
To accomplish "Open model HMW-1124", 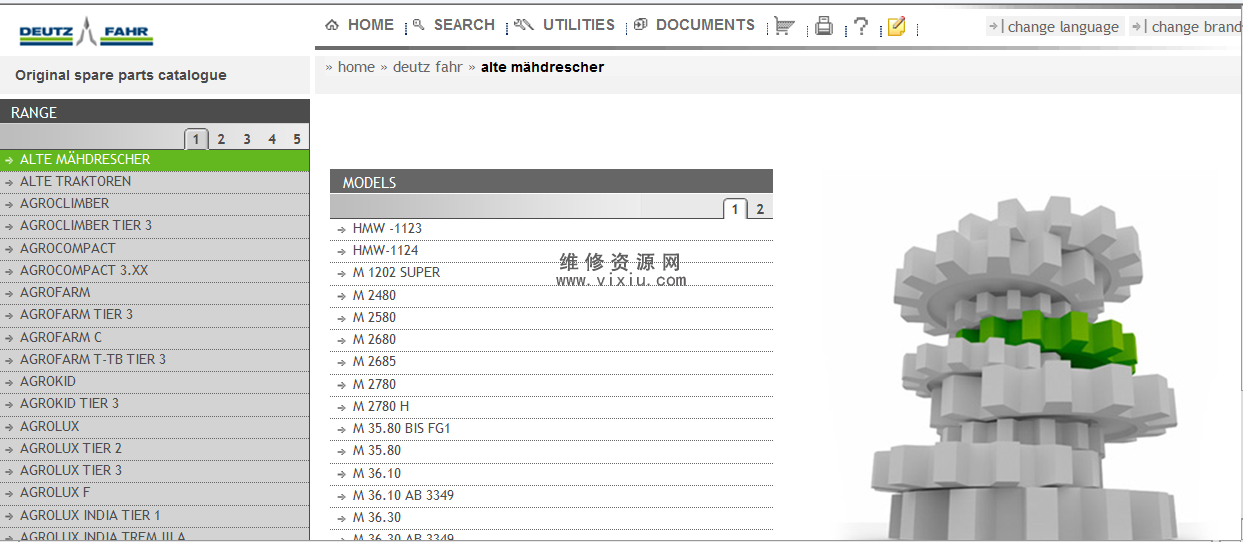I will (x=551, y=251).
